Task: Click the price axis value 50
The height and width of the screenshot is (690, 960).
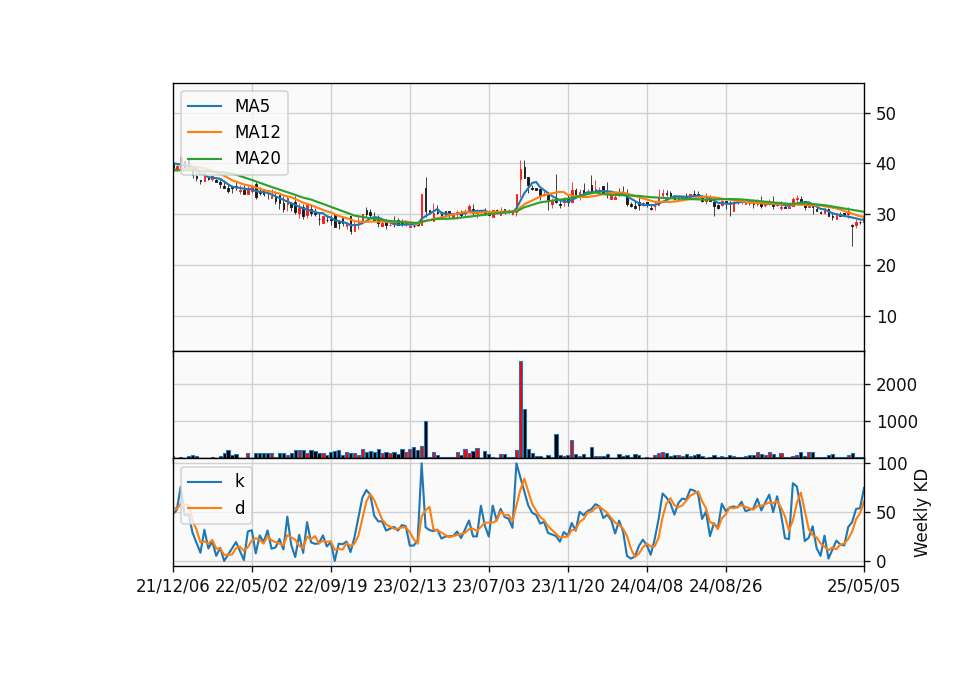Action: [886, 114]
